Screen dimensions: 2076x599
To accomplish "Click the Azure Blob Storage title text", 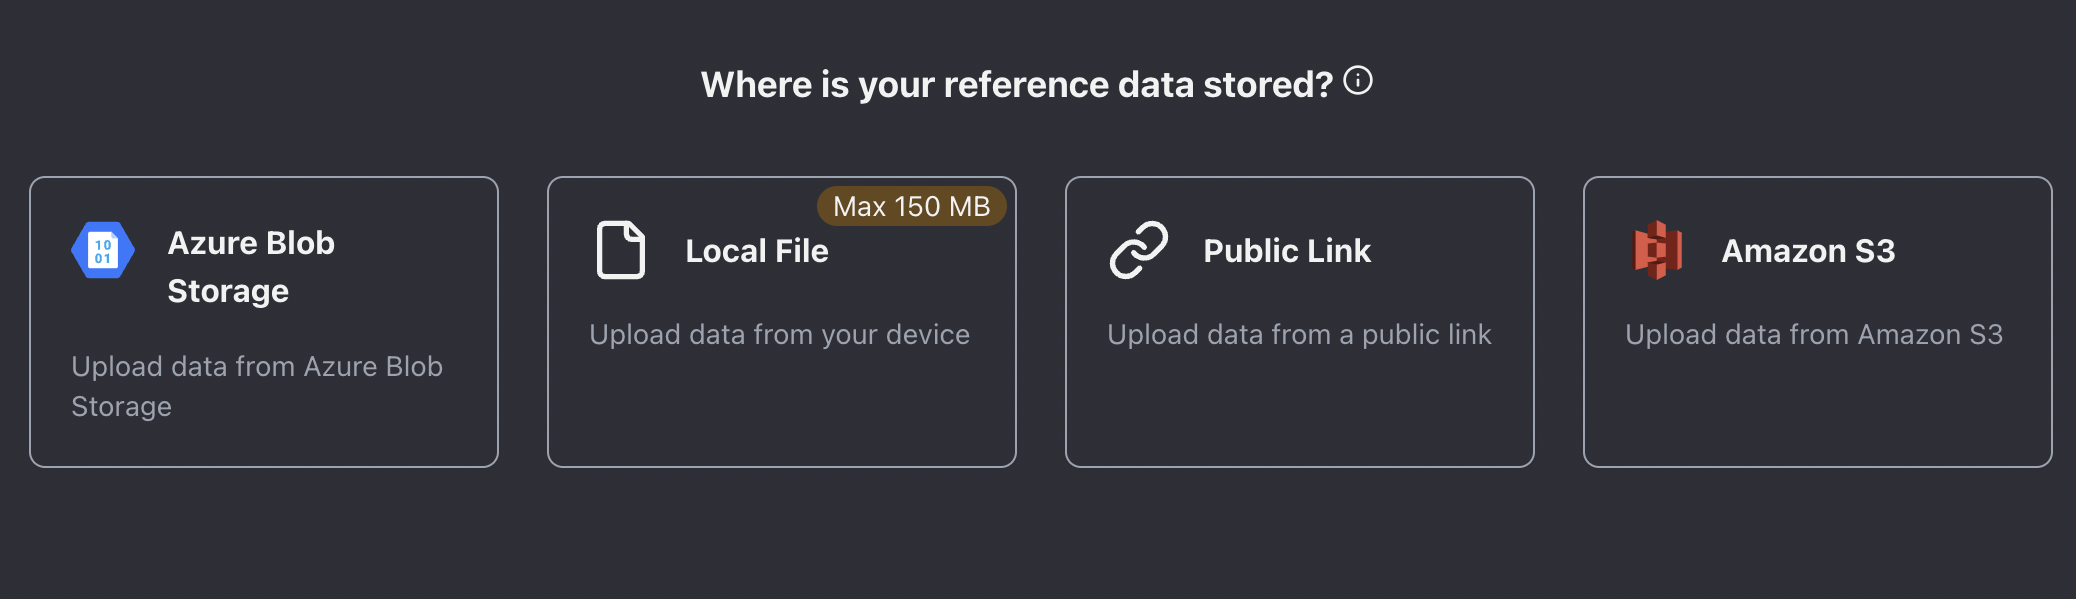I will 252,266.
